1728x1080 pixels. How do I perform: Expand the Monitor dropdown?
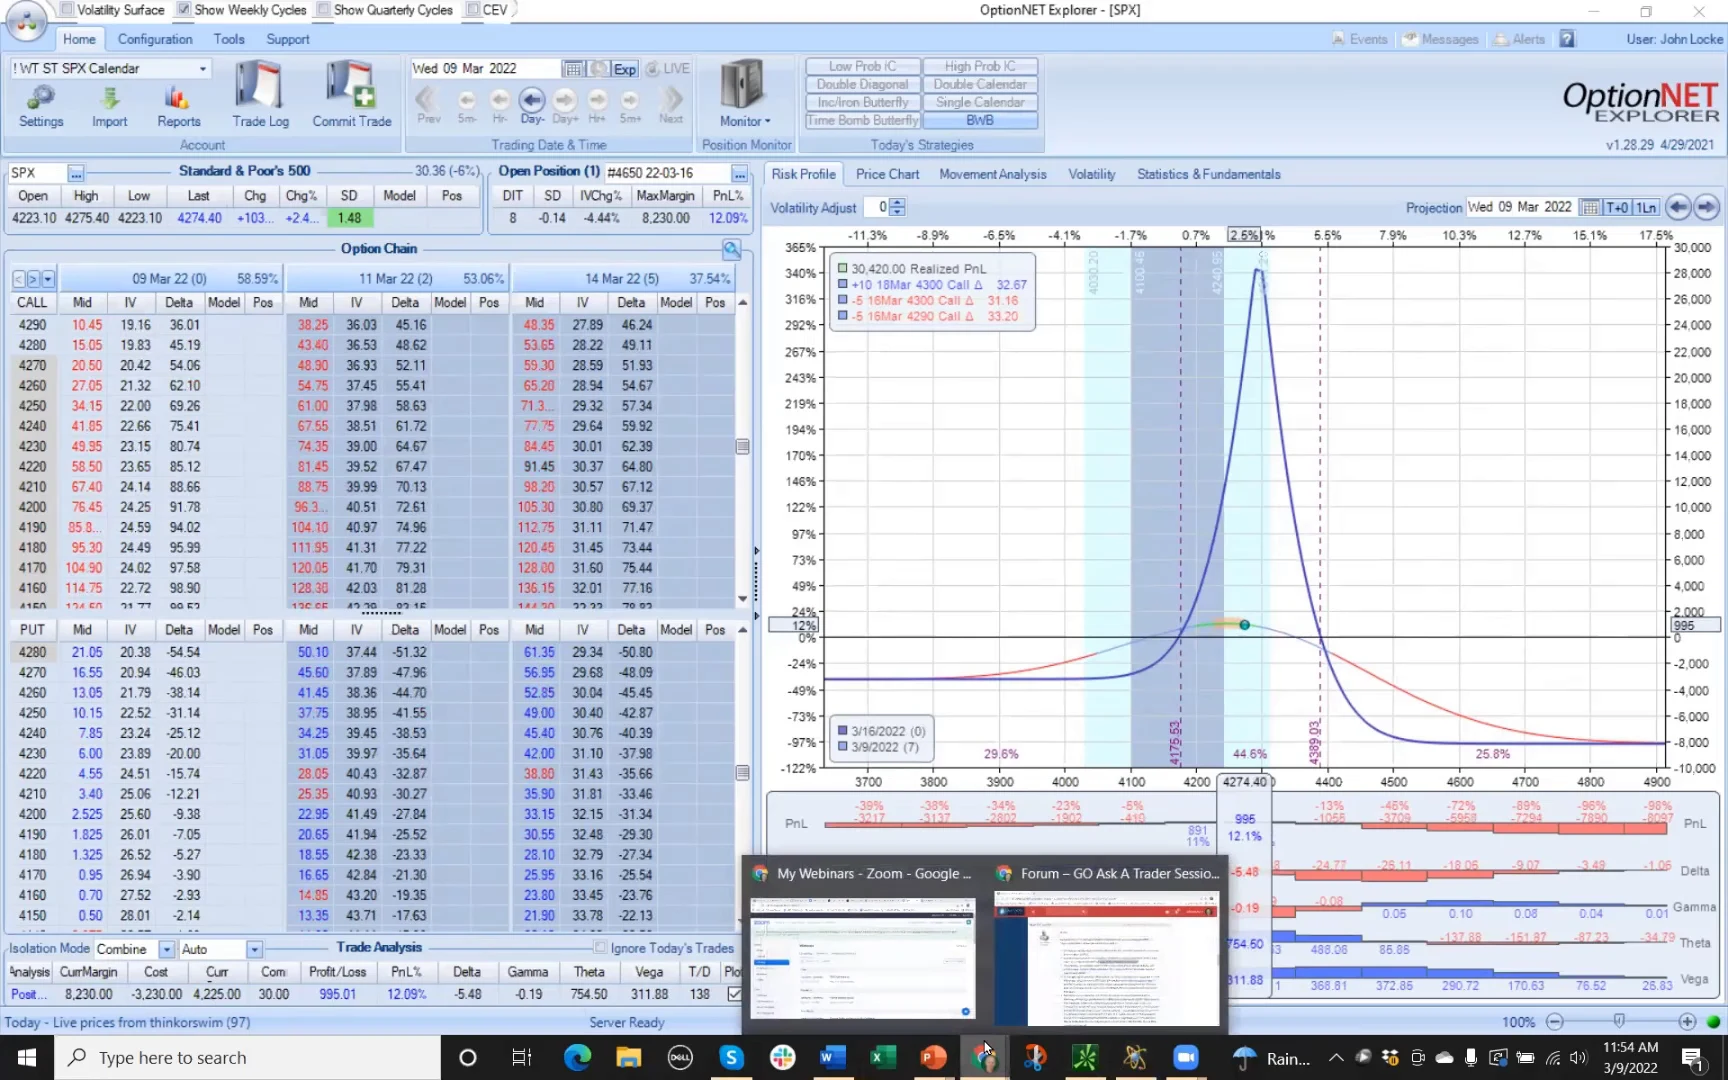pyautogui.click(x=745, y=121)
